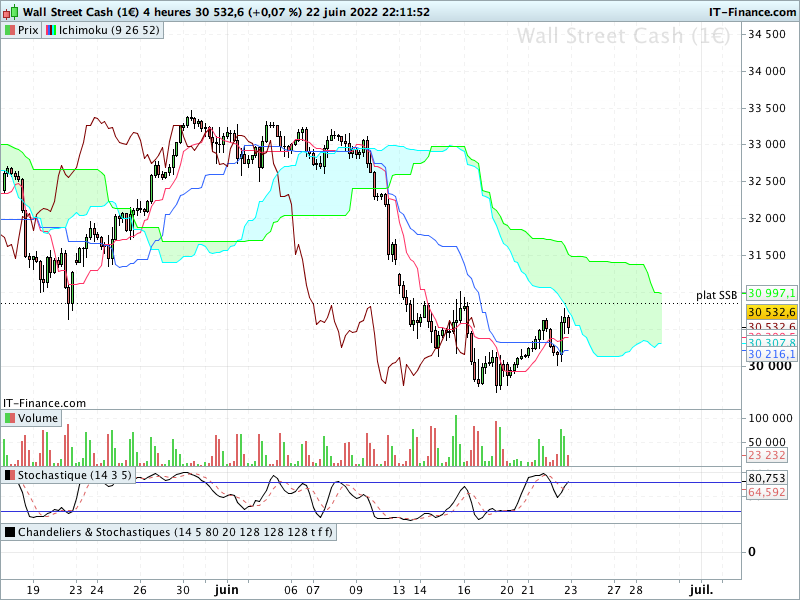
Task: Open the Ichimoku (9 26 52) settings label
Action: [x=109, y=30]
